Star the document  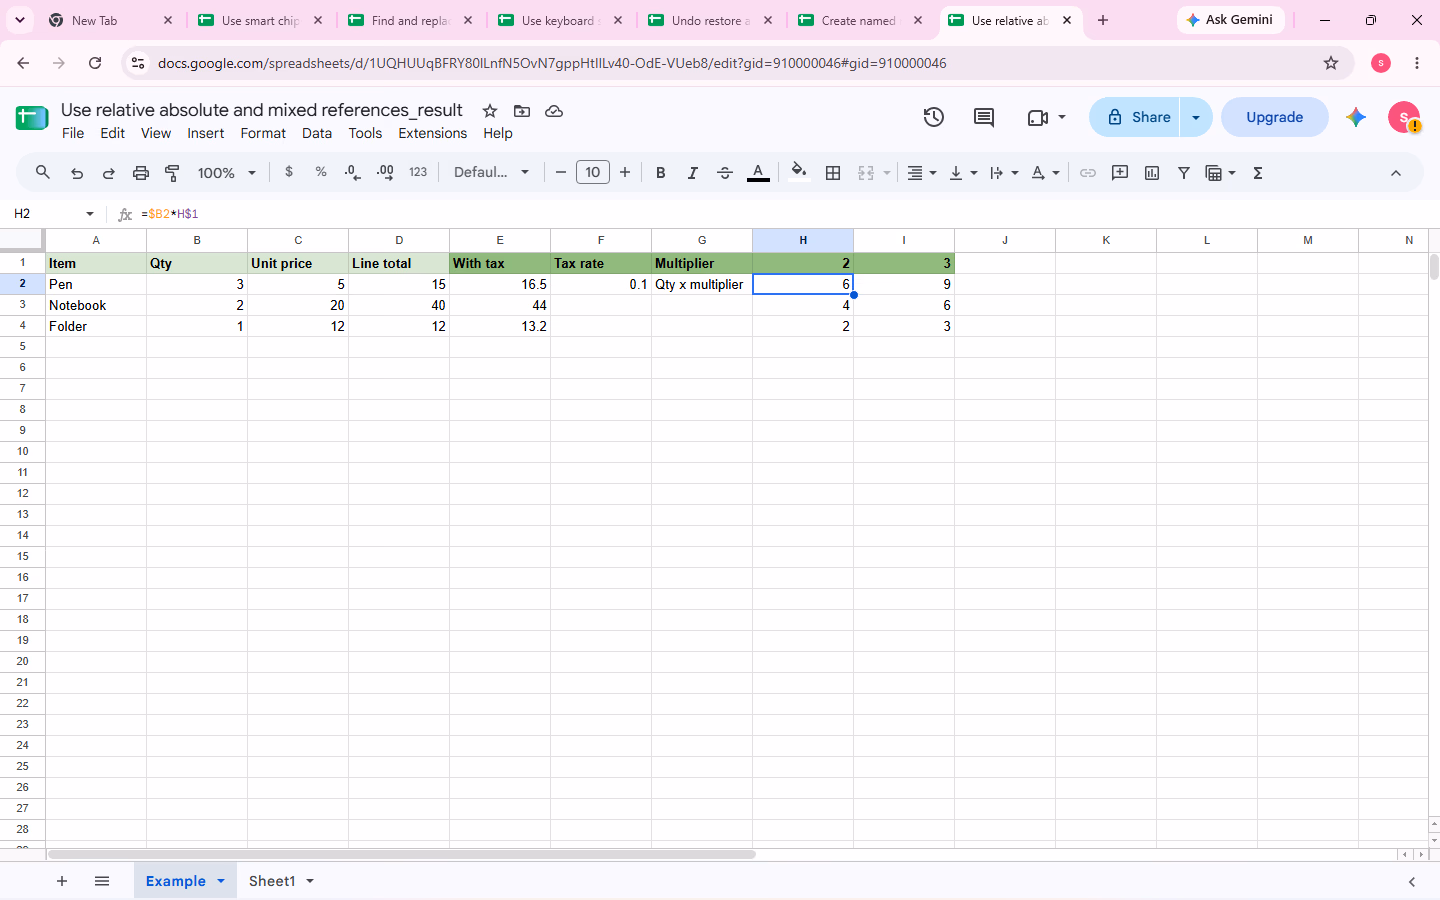tap(490, 110)
